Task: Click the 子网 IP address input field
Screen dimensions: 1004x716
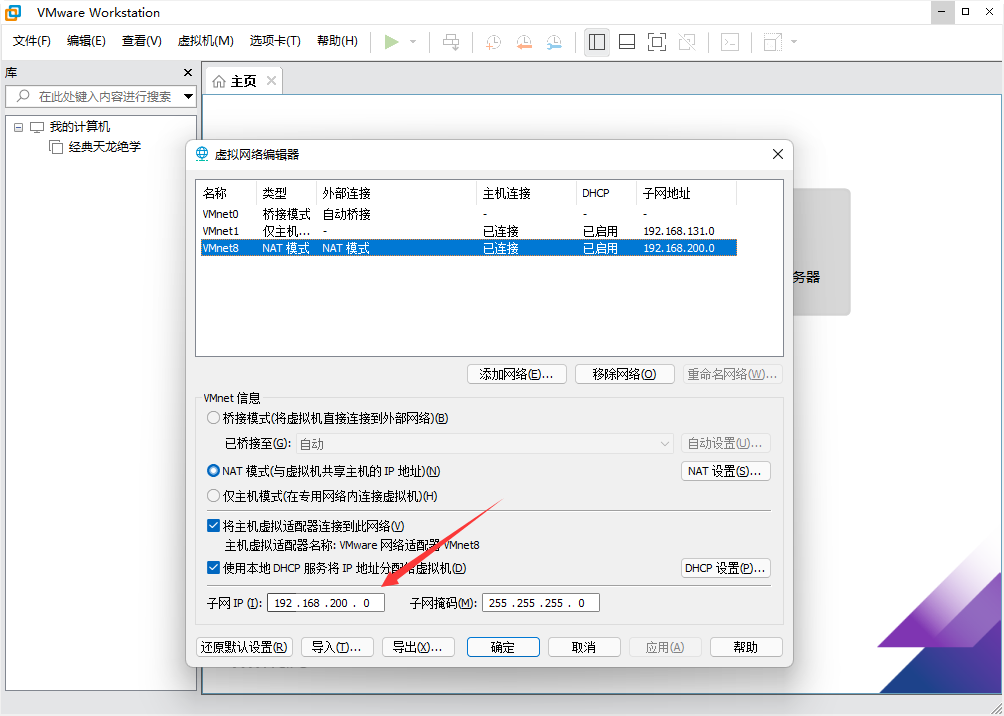Action: coord(325,603)
